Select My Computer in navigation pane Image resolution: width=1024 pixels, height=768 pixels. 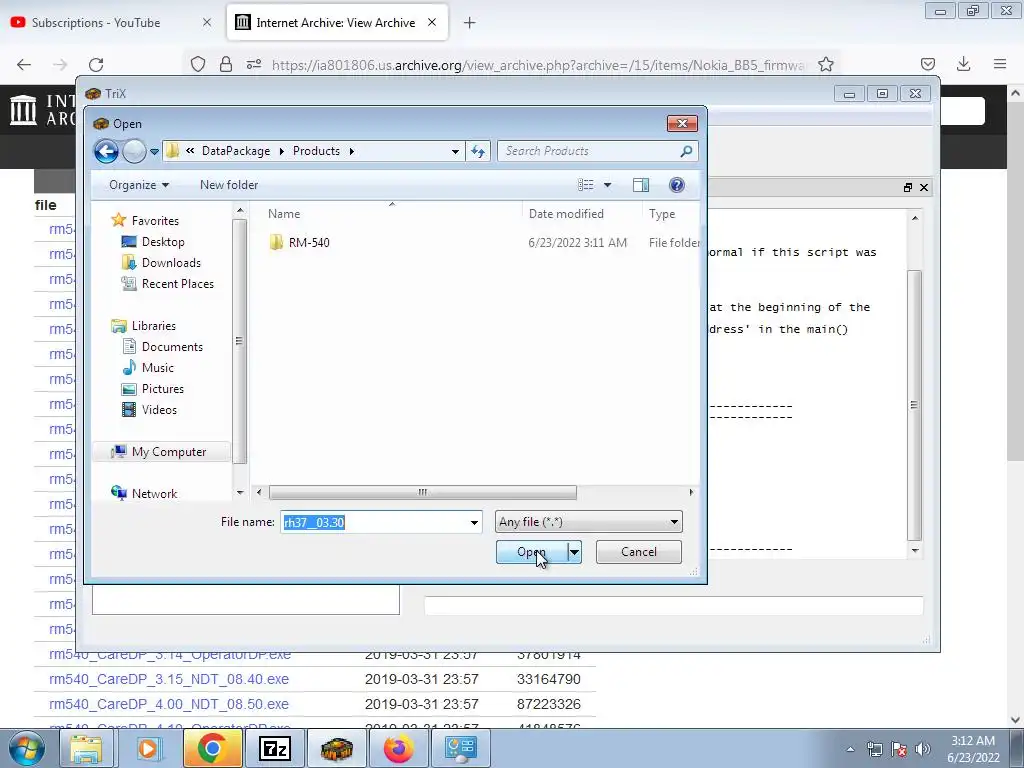(x=168, y=452)
